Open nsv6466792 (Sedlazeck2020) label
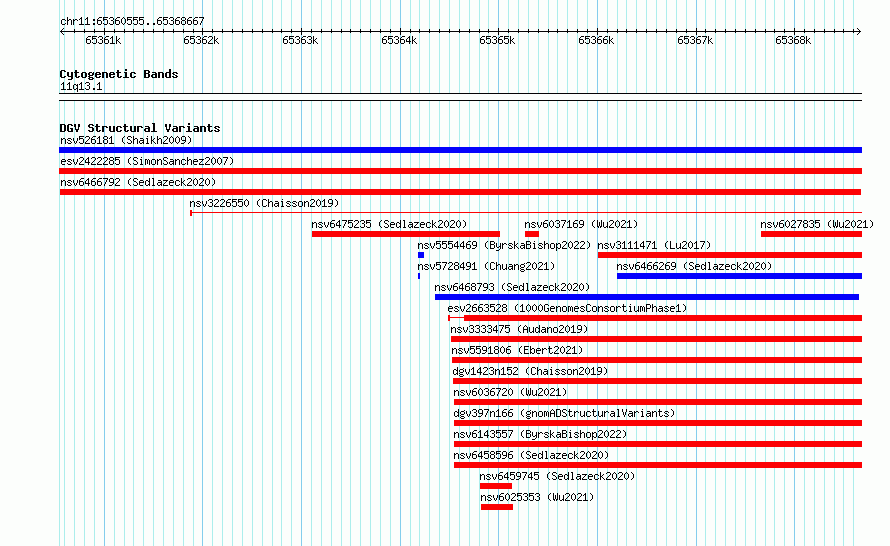Viewport: 890px width, 546px height. (138, 182)
